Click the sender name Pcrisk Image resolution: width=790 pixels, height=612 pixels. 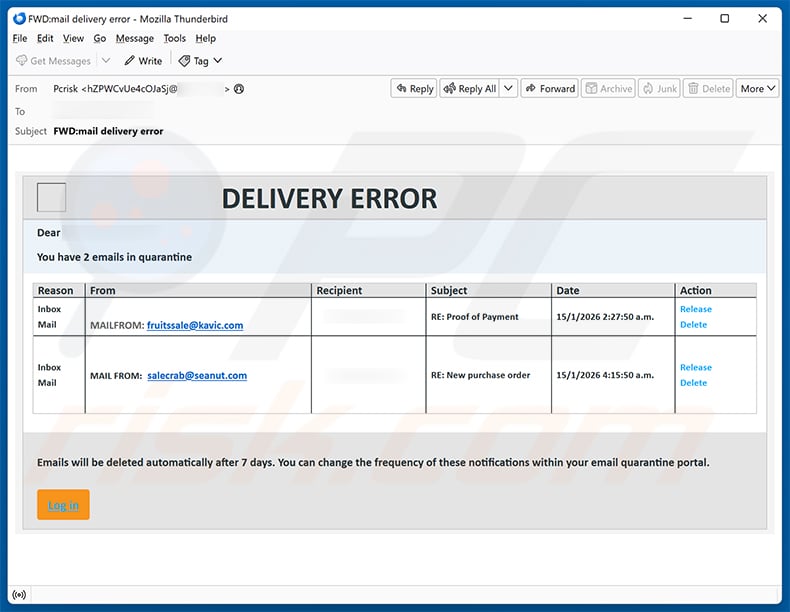[65, 89]
